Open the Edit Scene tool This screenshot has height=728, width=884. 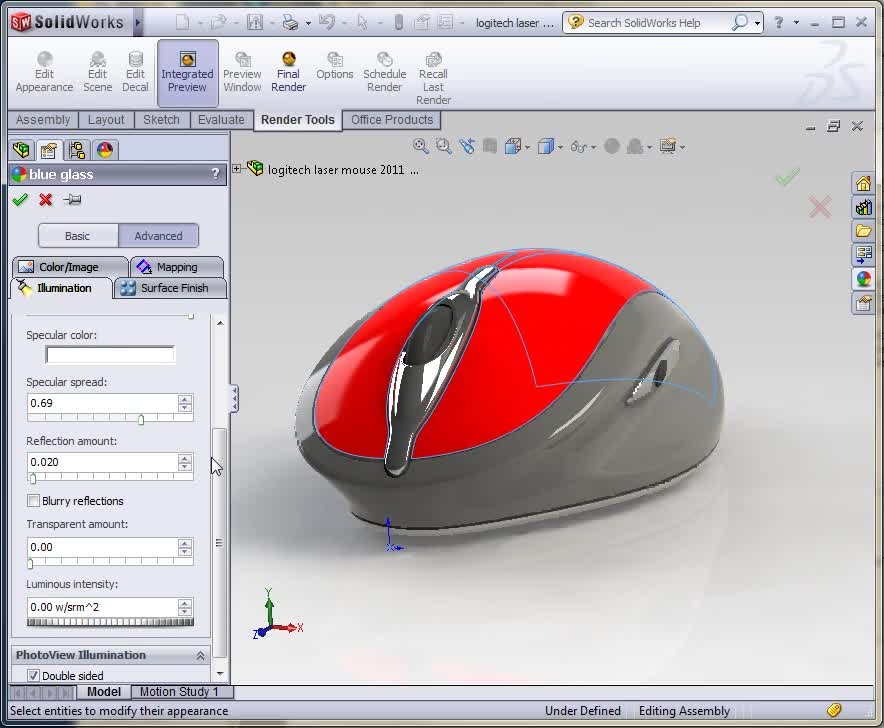click(x=98, y=72)
